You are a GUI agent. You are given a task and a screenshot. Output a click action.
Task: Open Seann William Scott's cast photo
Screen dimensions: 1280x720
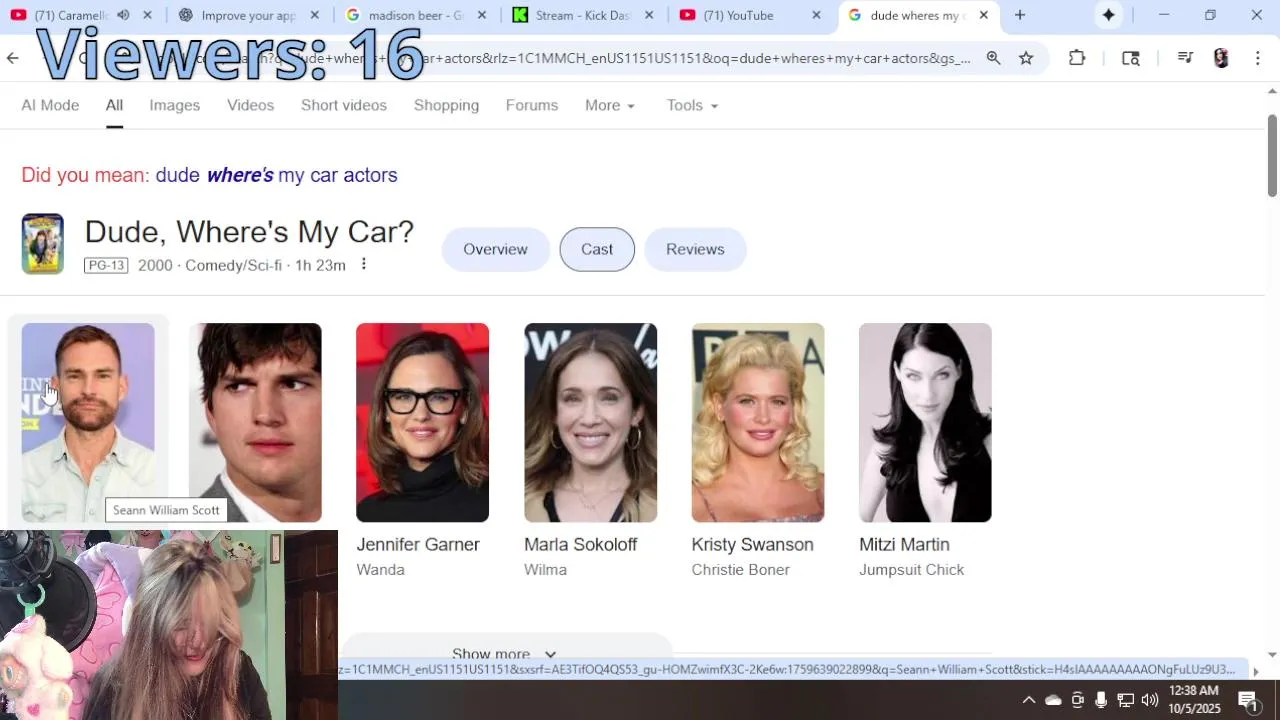pos(88,422)
